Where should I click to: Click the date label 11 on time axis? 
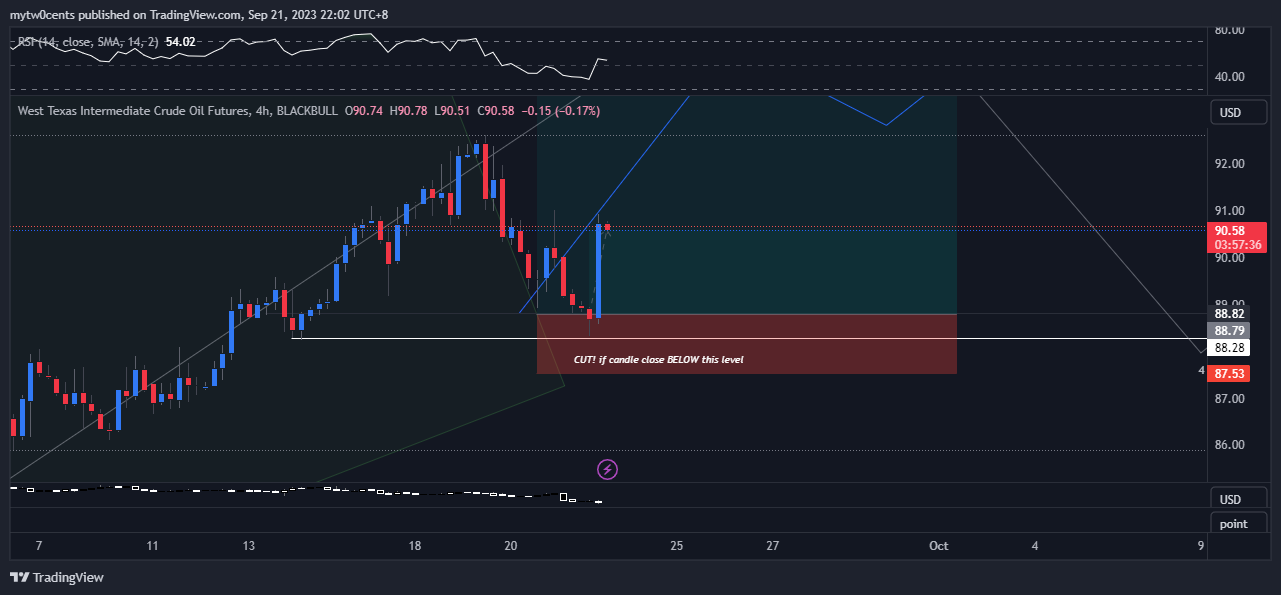(x=152, y=546)
